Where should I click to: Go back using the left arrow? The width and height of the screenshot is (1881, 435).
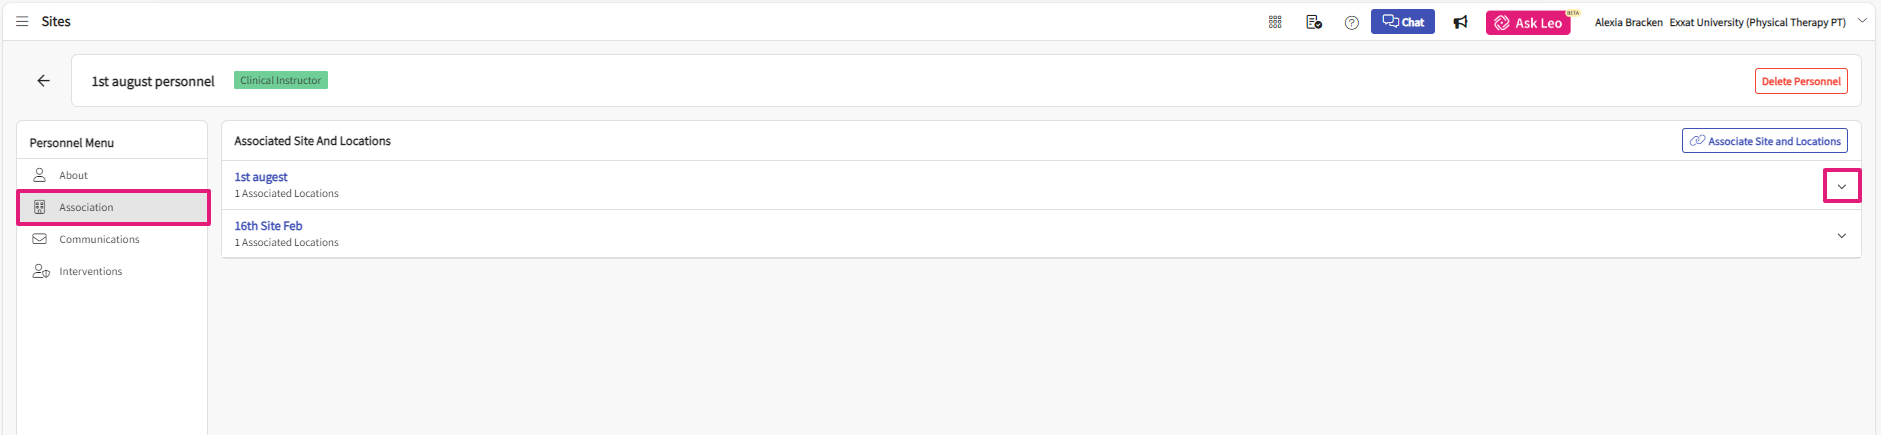(44, 81)
